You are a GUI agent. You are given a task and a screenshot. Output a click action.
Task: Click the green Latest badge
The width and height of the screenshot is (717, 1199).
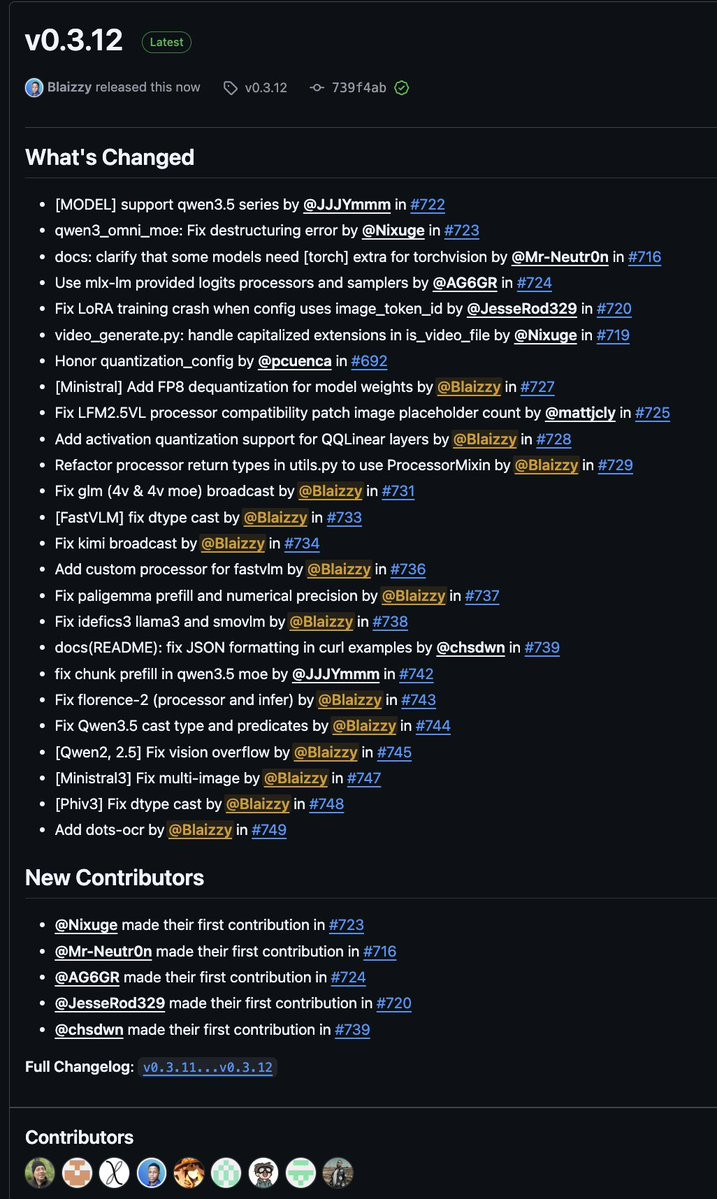(167, 42)
